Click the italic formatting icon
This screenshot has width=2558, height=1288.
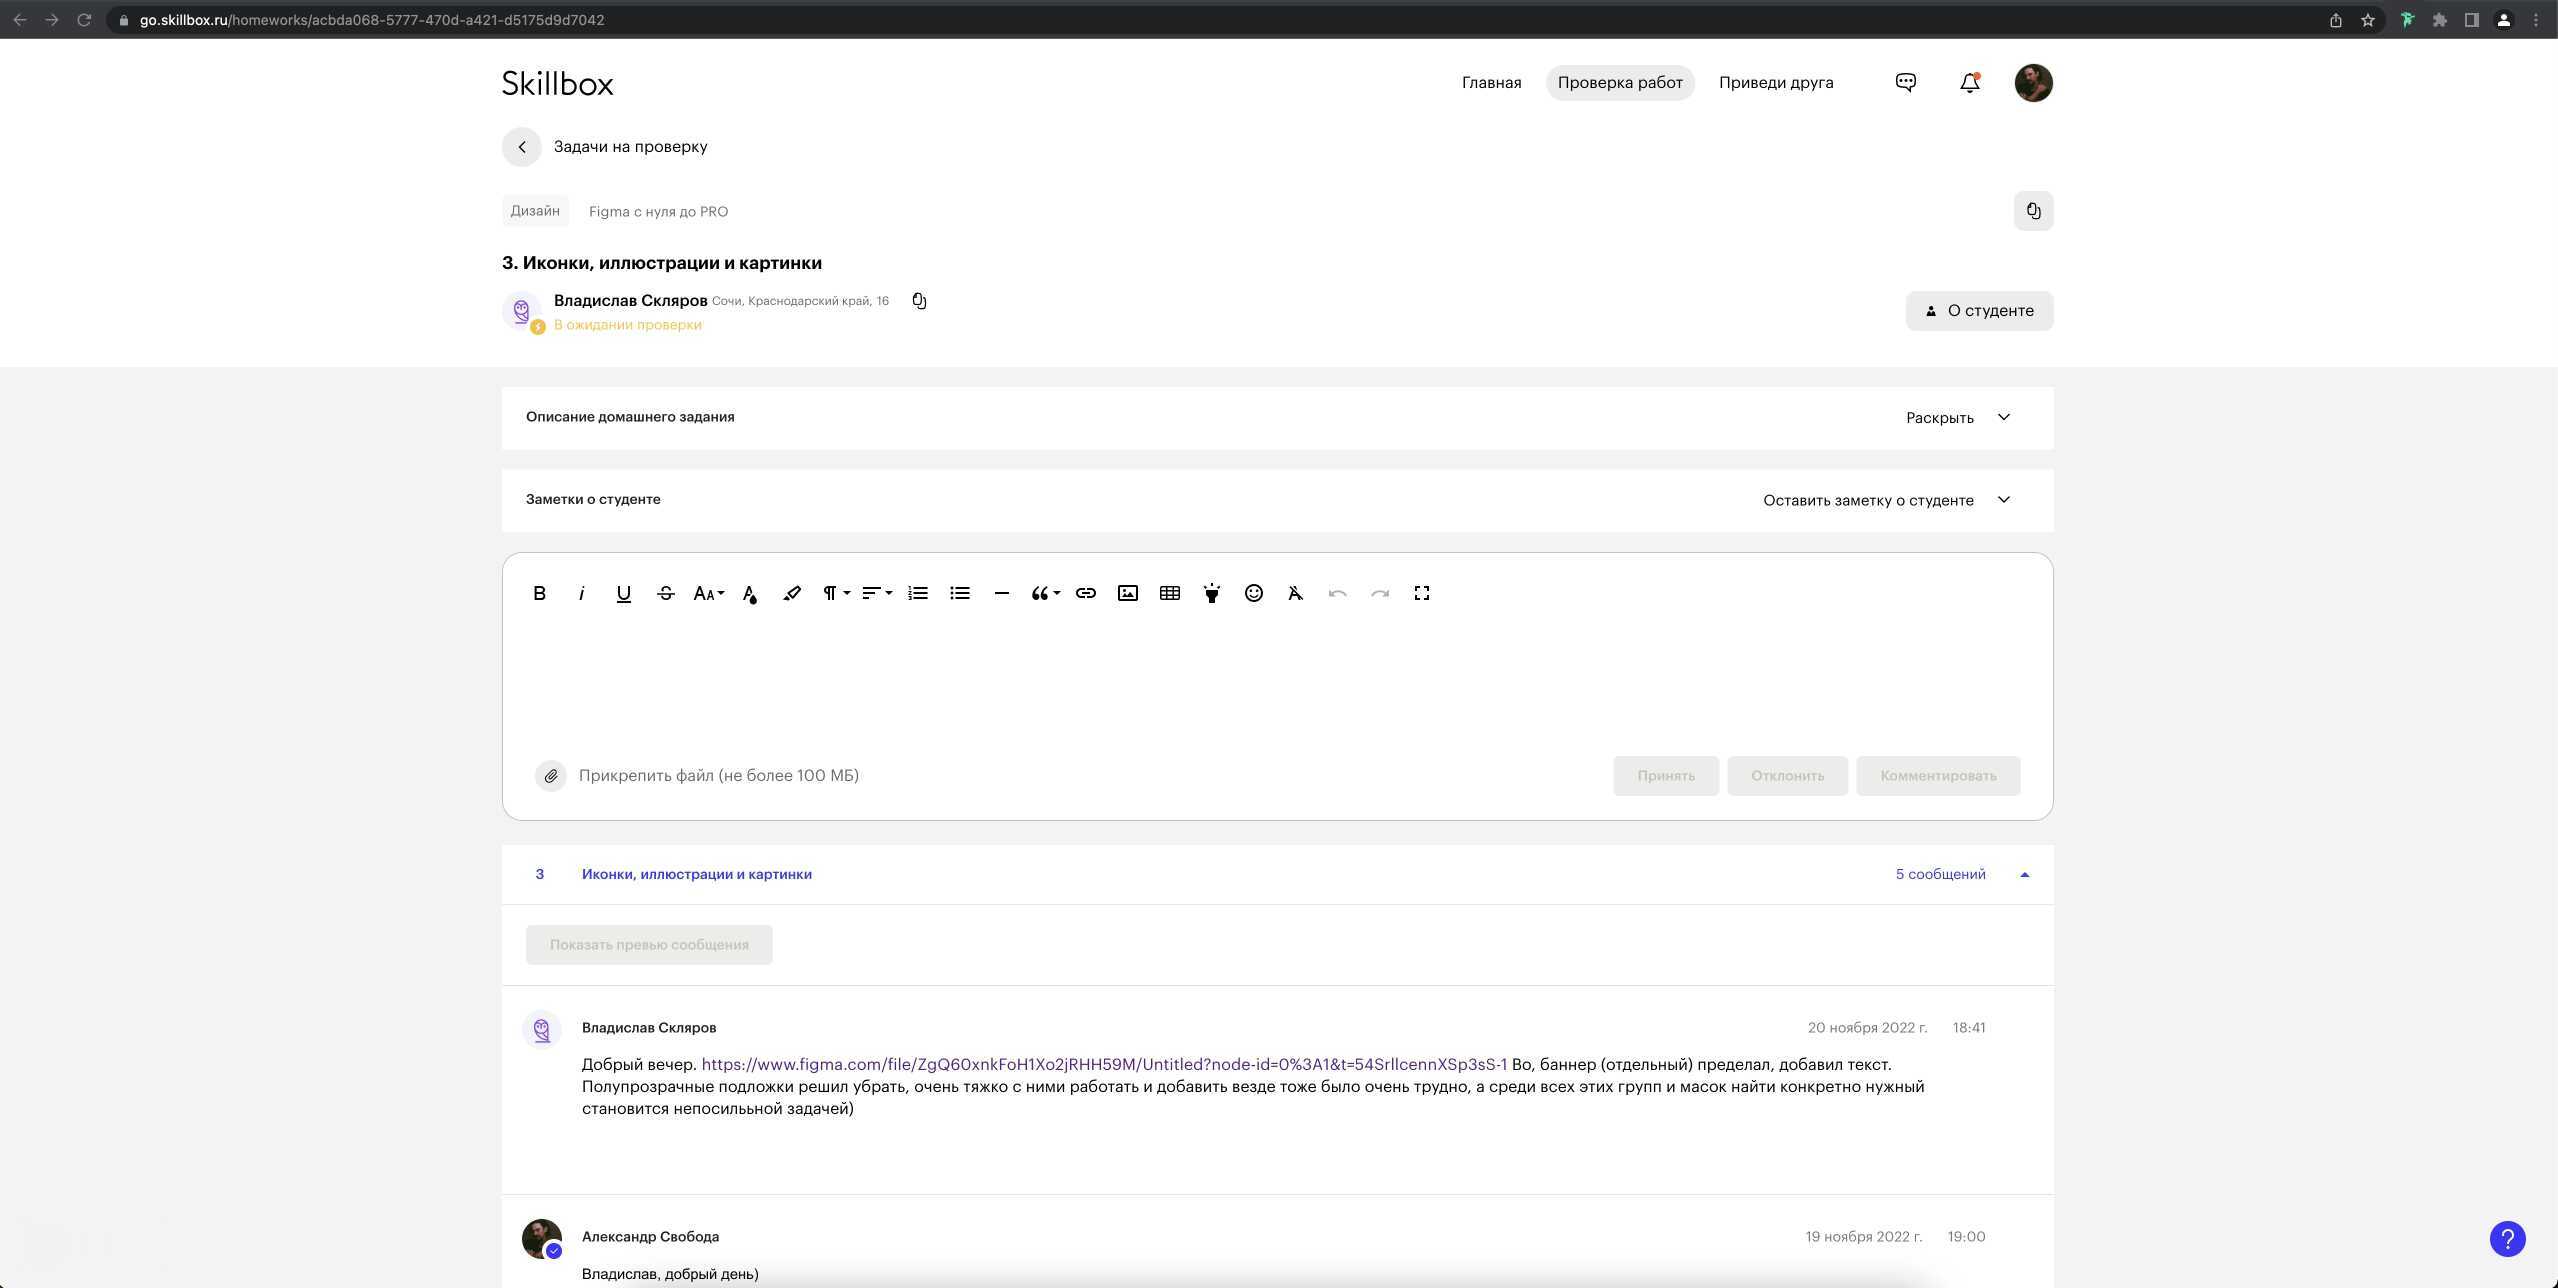tap(581, 593)
